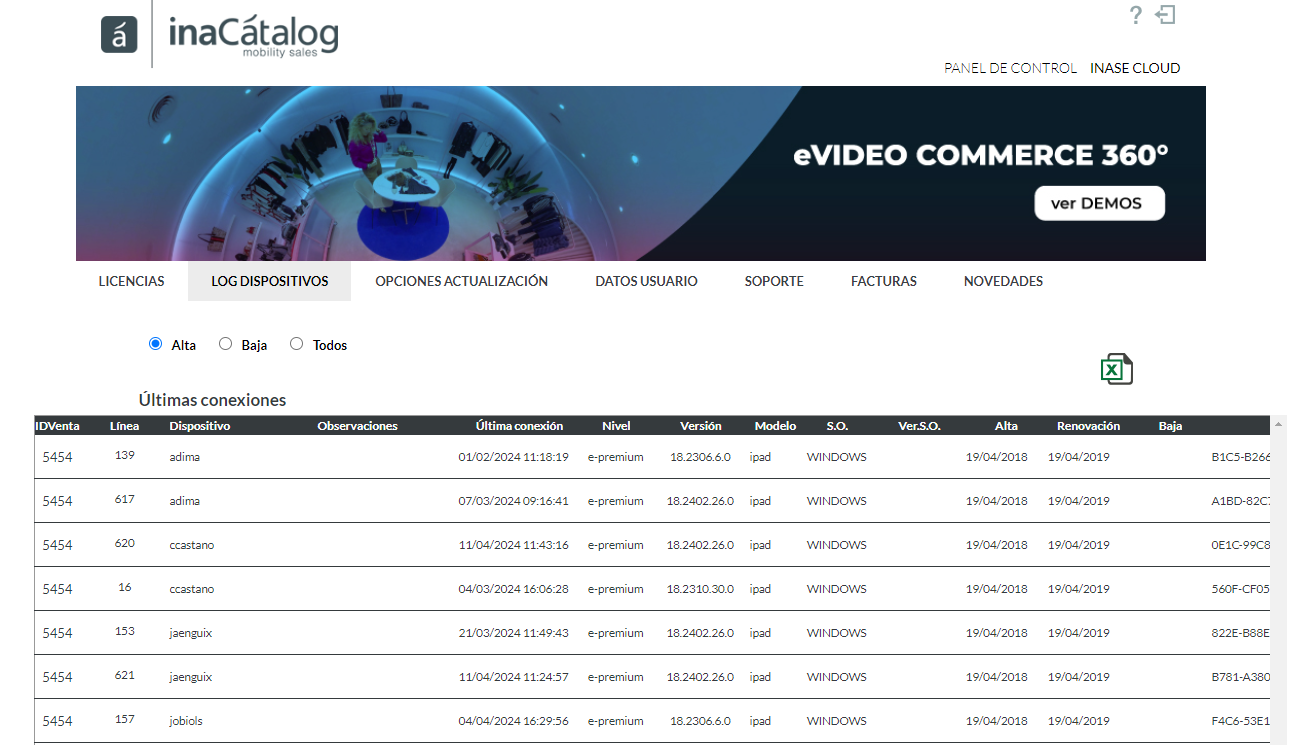The width and height of the screenshot is (1297, 745).
Task: Click the INASE CLOUD link
Action: point(1135,68)
